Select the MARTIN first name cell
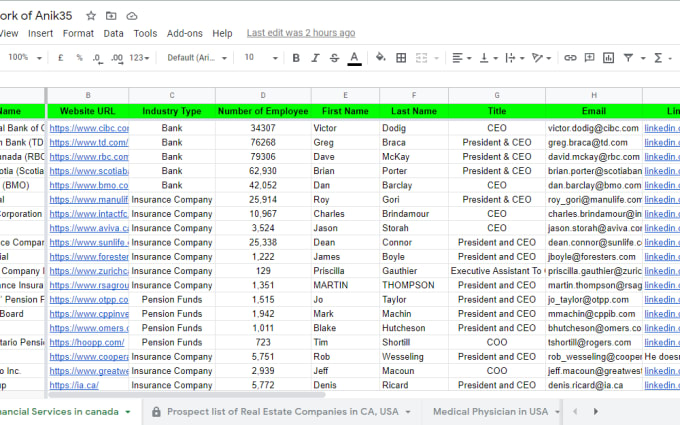 345,285
